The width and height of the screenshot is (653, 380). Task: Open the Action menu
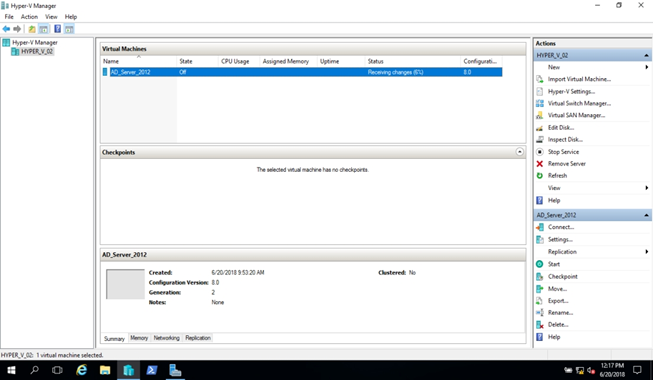click(29, 17)
